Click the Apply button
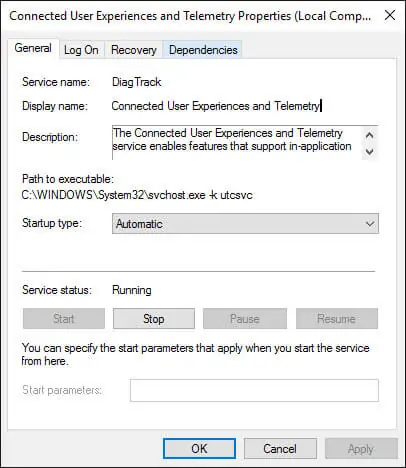 pyautogui.click(x=361, y=449)
